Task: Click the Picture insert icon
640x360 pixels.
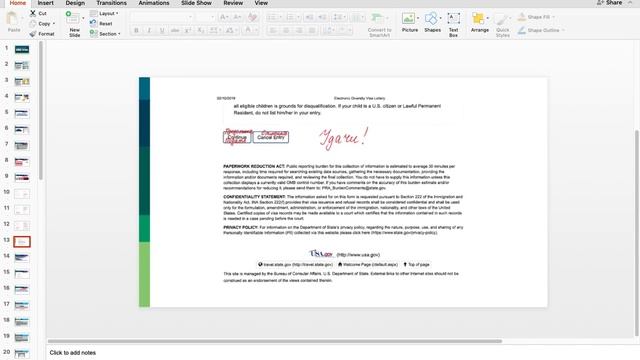Action: [408, 18]
